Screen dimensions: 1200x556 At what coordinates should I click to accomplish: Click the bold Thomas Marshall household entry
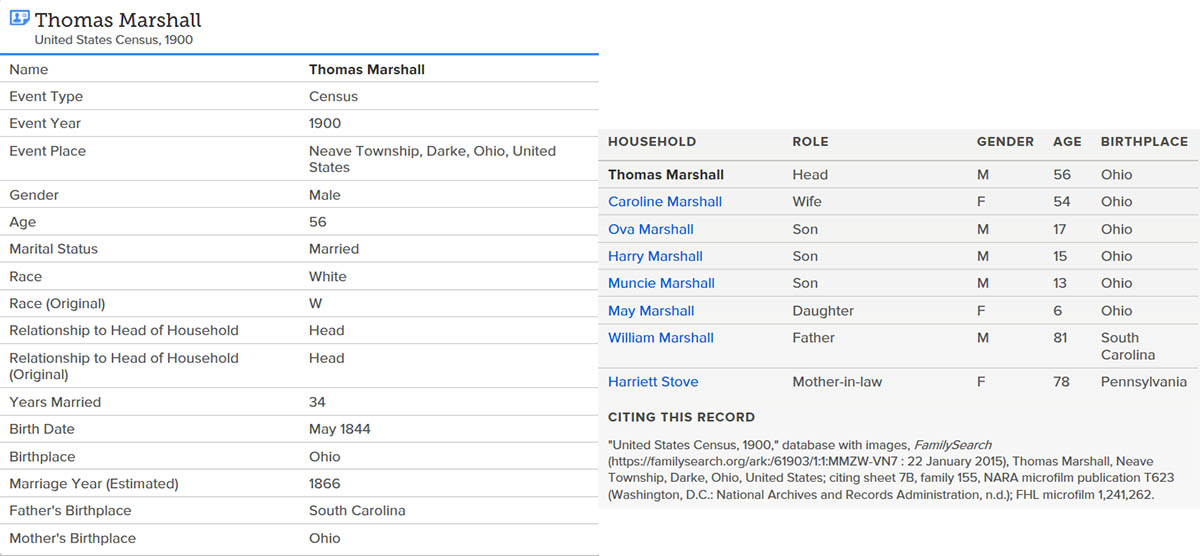click(x=666, y=174)
